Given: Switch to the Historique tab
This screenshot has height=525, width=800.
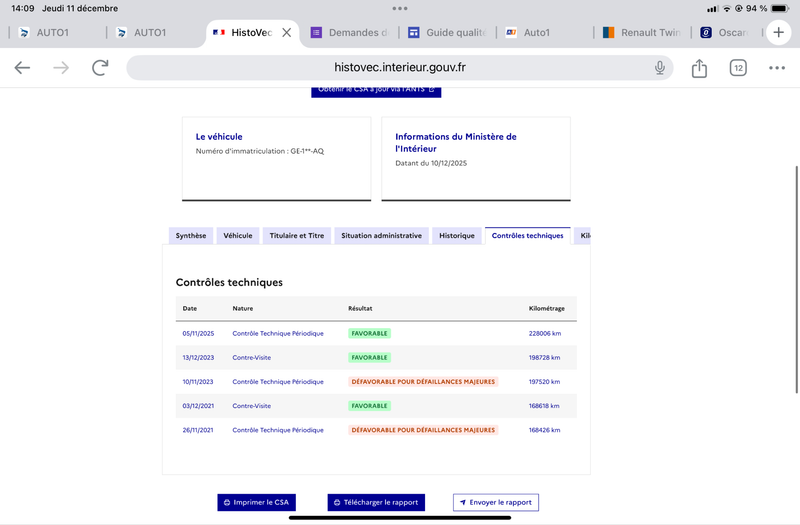Looking at the screenshot, I should (457, 236).
